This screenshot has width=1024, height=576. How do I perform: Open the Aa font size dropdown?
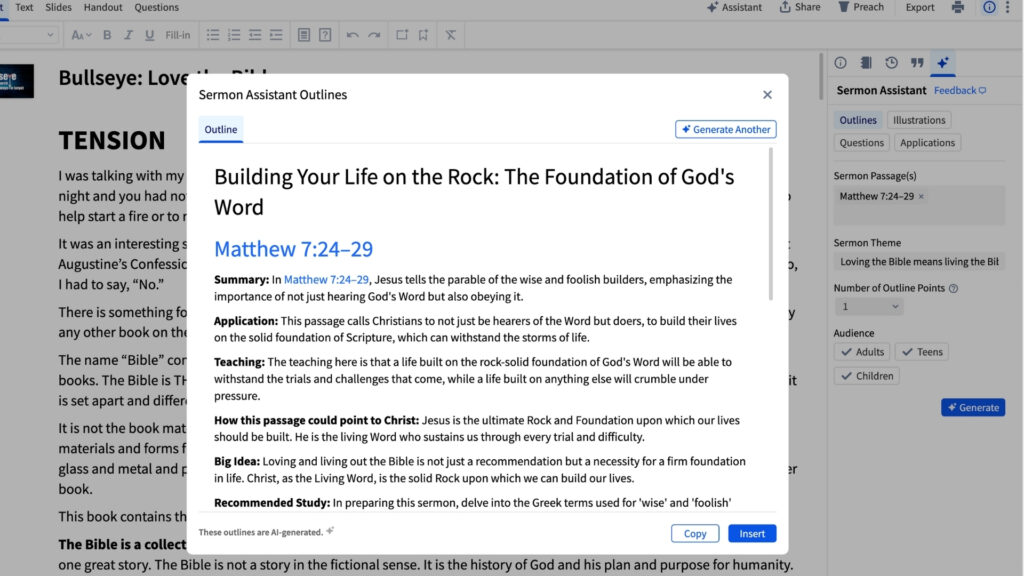point(80,34)
